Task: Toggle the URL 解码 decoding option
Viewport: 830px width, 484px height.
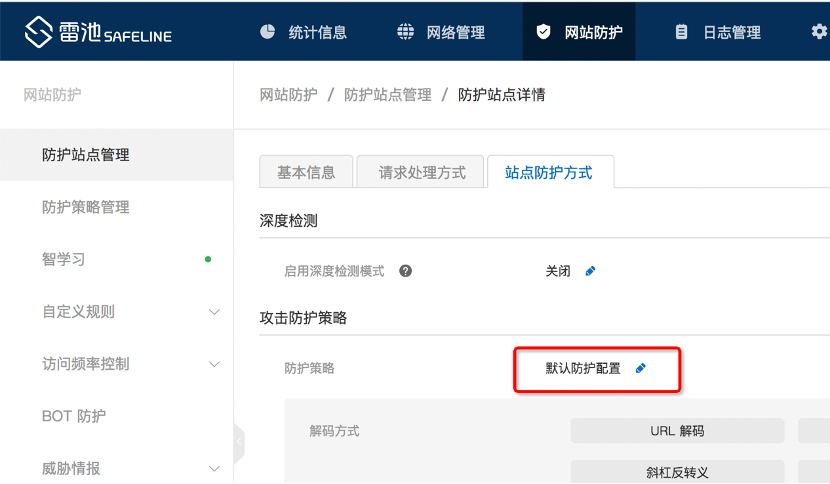Action: click(677, 431)
